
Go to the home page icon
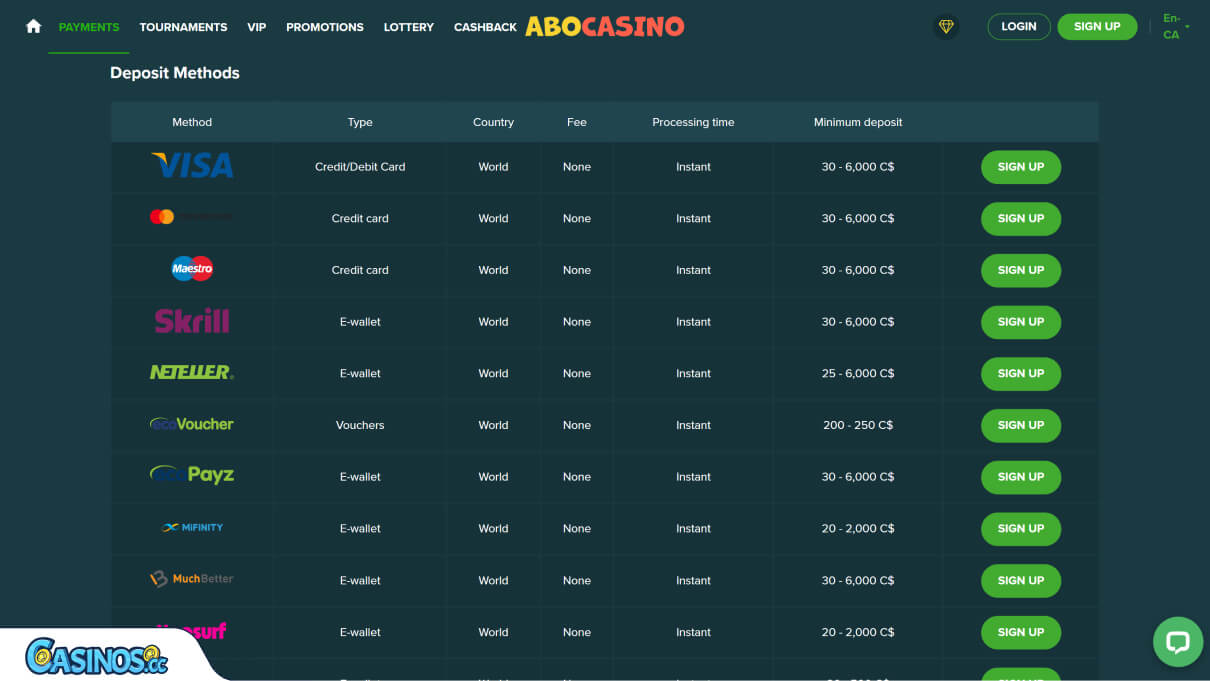pyautogui.click(x=33, y=27)
